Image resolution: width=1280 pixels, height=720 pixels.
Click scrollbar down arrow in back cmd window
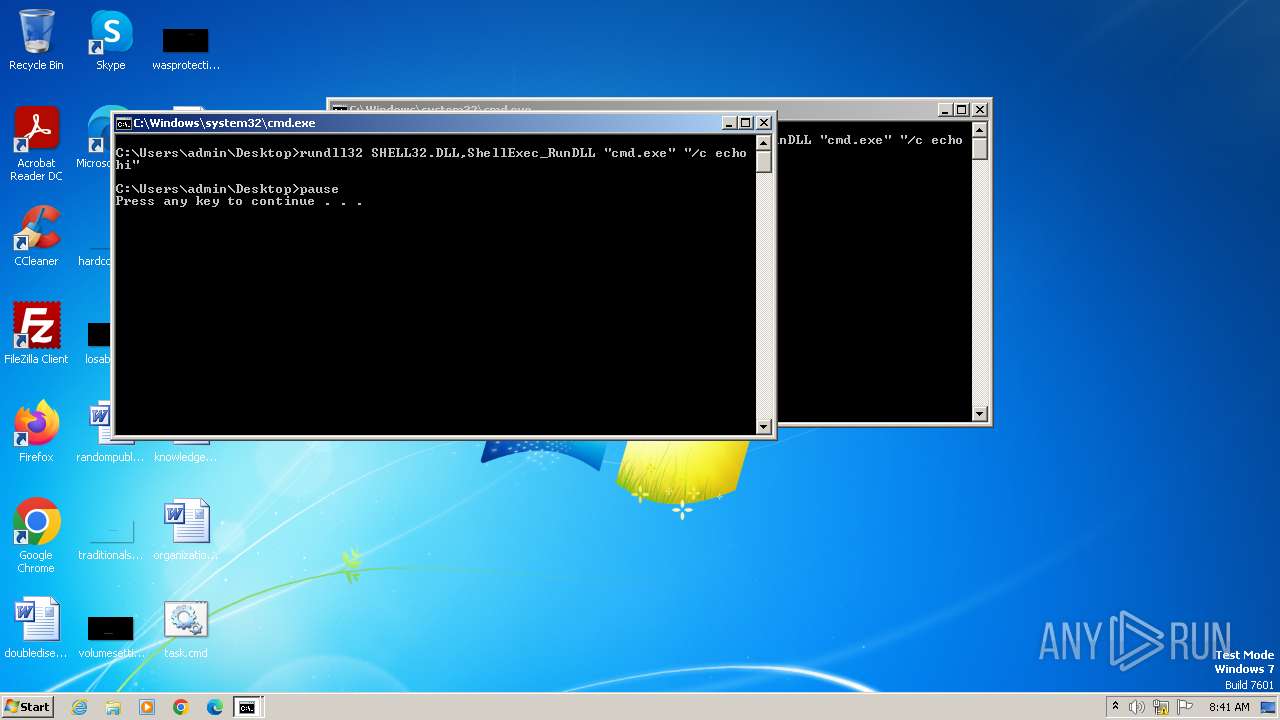980,413
